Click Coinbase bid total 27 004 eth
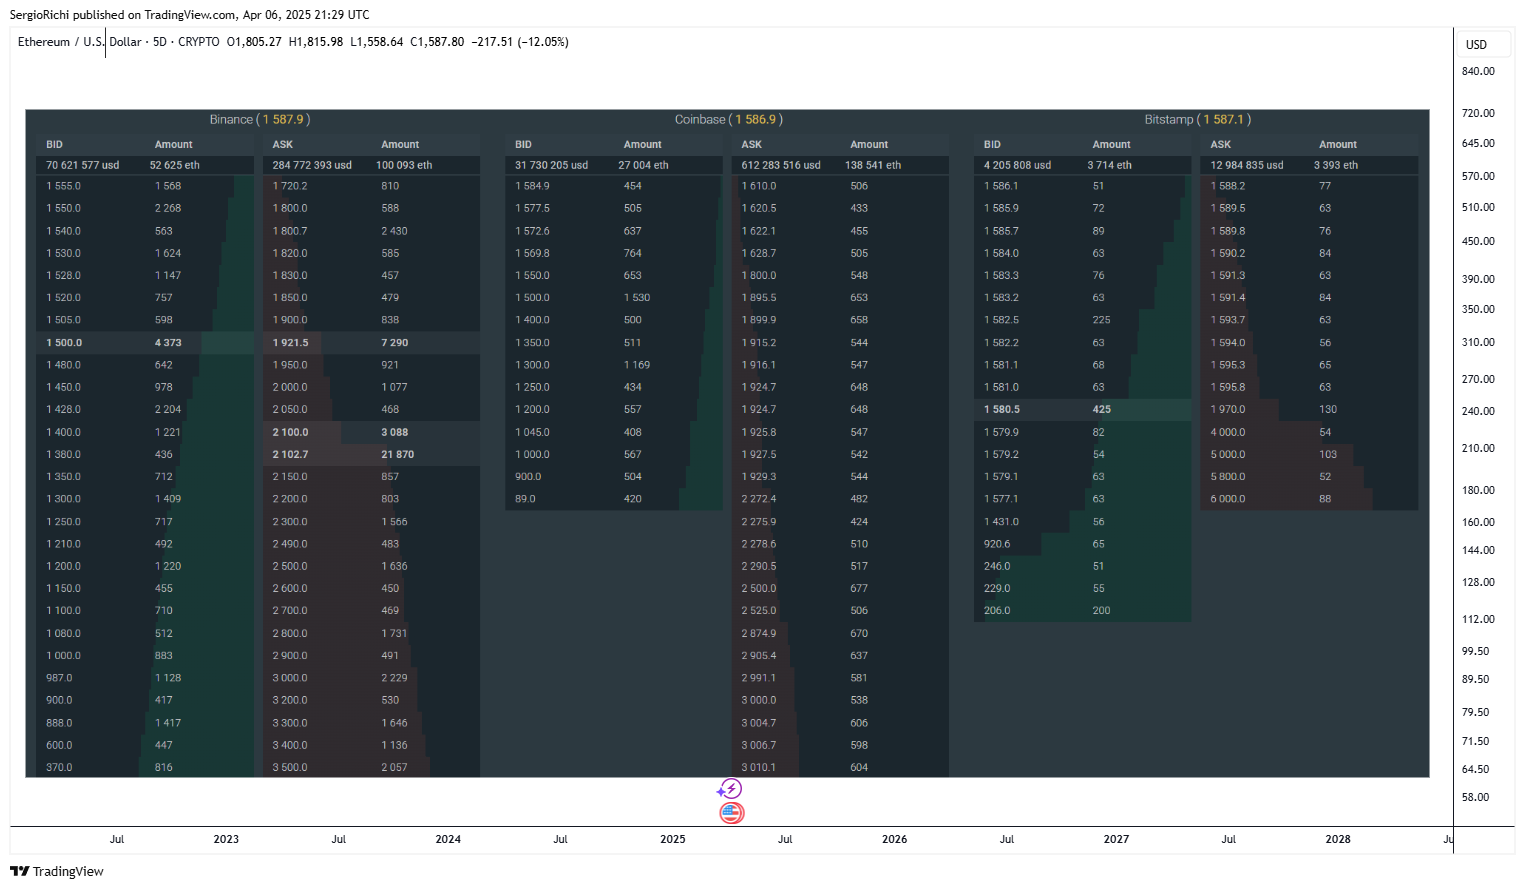Image resolution: width=1525 pixels, height=889 pixels. [644, 165]
